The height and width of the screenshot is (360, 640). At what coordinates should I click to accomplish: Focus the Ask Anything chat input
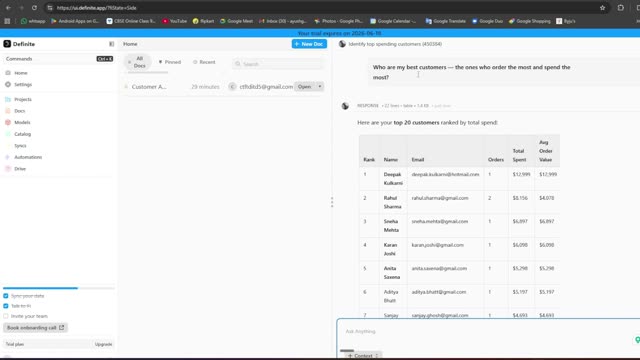[486, 331]
